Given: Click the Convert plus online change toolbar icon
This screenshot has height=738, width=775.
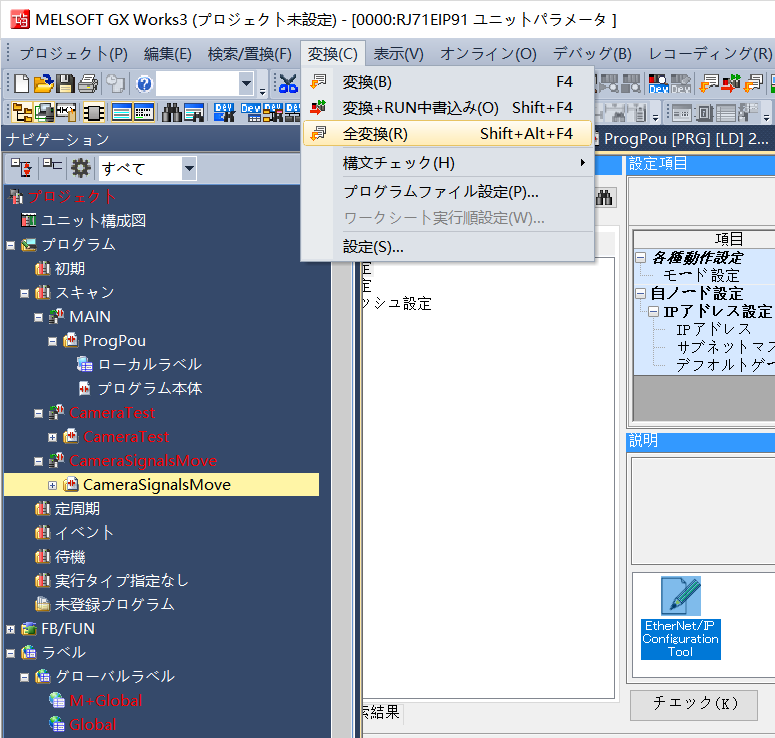Looking at the screenshot, I should pos(731,84).
